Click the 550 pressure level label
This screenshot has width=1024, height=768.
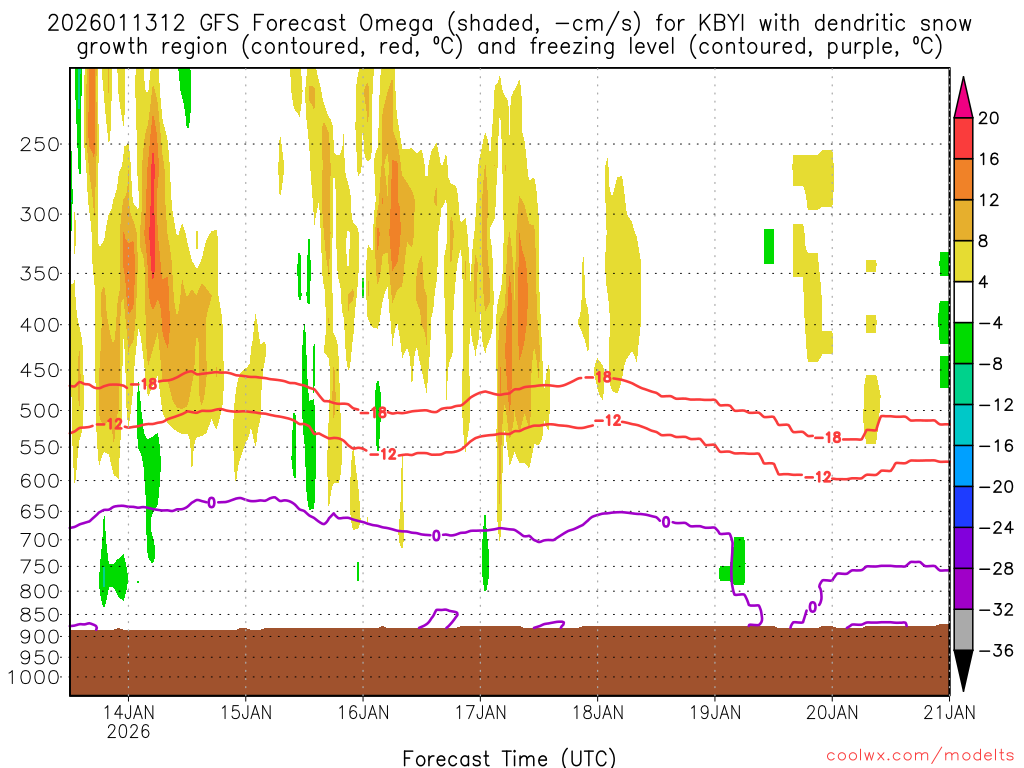coord(40,447)
